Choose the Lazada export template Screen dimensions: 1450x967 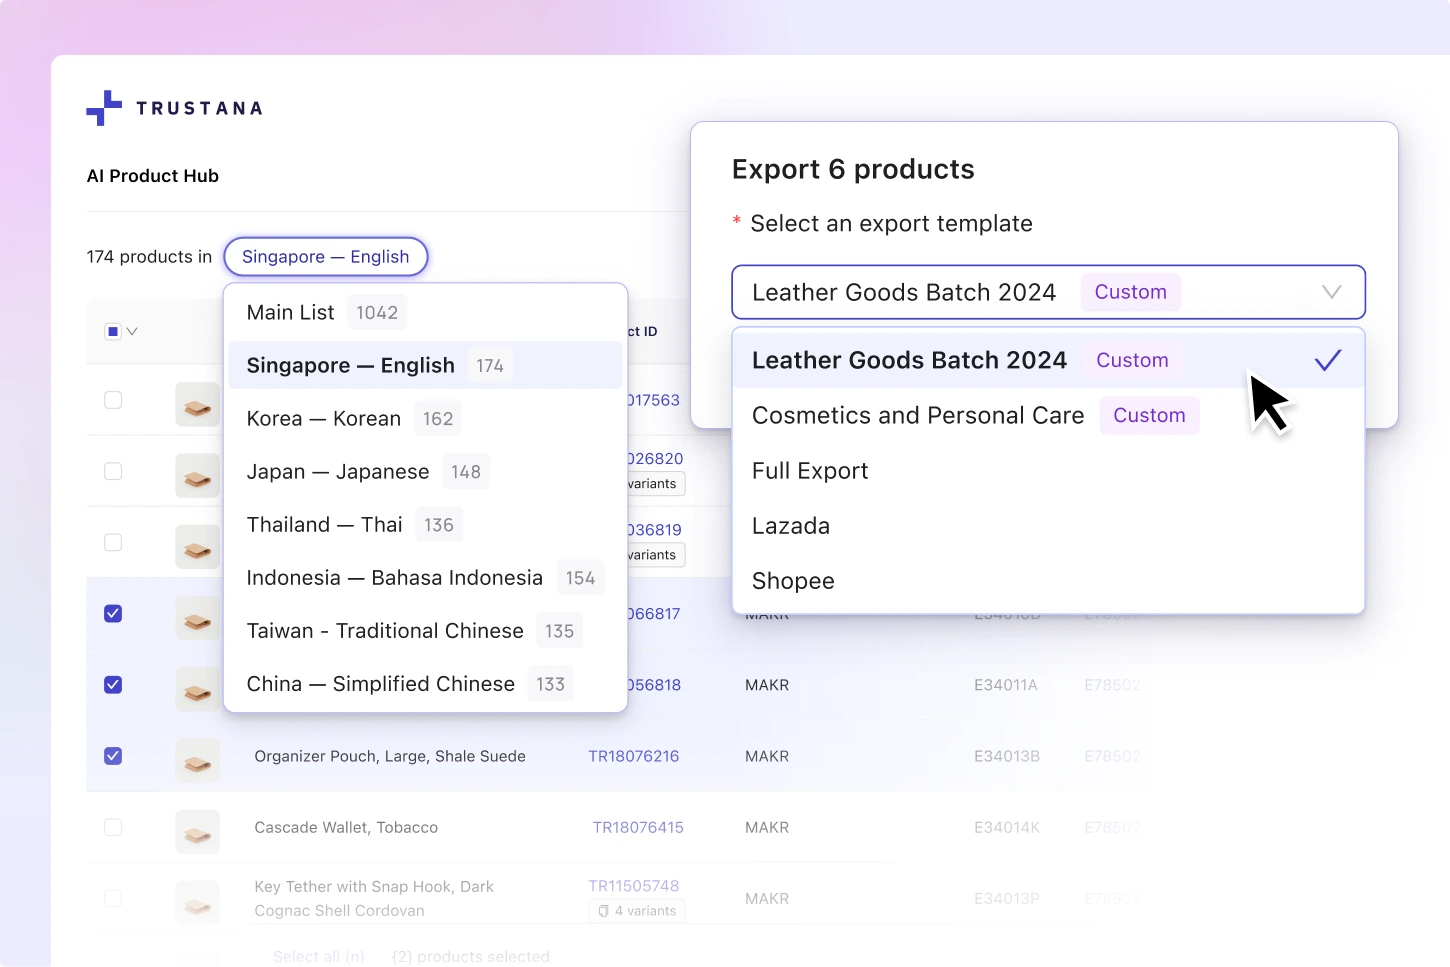pyautogui.click(x=1048, y=526)
